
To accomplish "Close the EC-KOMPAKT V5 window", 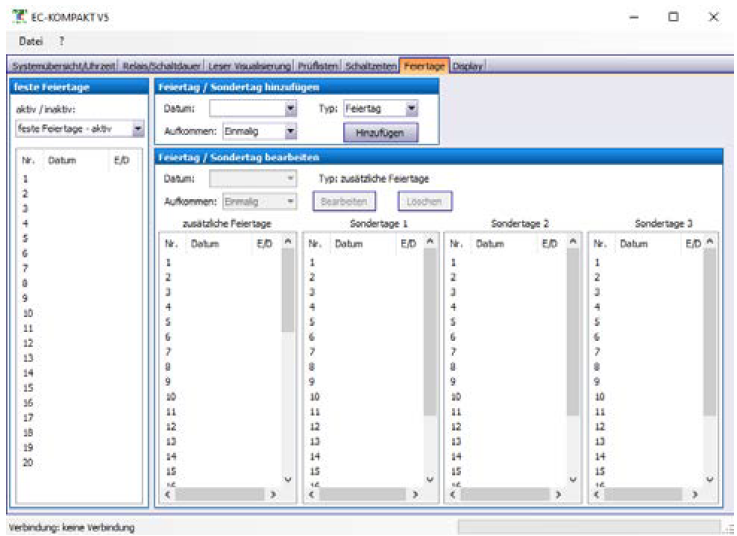I will pos(713,17).
